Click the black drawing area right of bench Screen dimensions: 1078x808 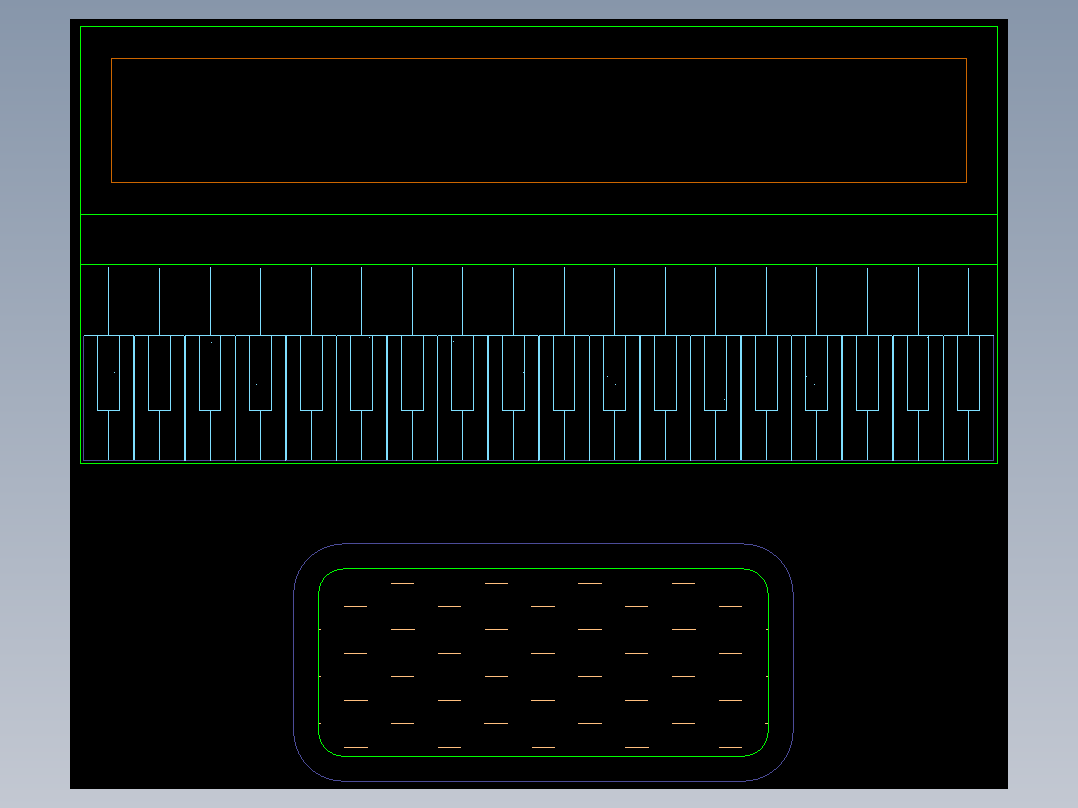pyautogui.click(x=901, y=627)
